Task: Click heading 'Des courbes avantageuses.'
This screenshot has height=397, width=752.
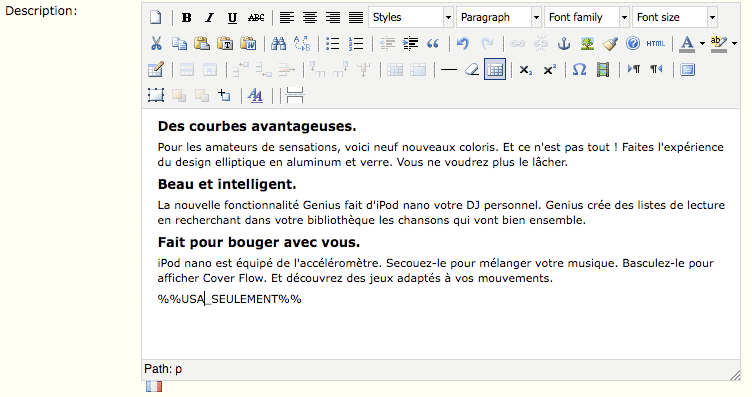Action: click(257, 127)
